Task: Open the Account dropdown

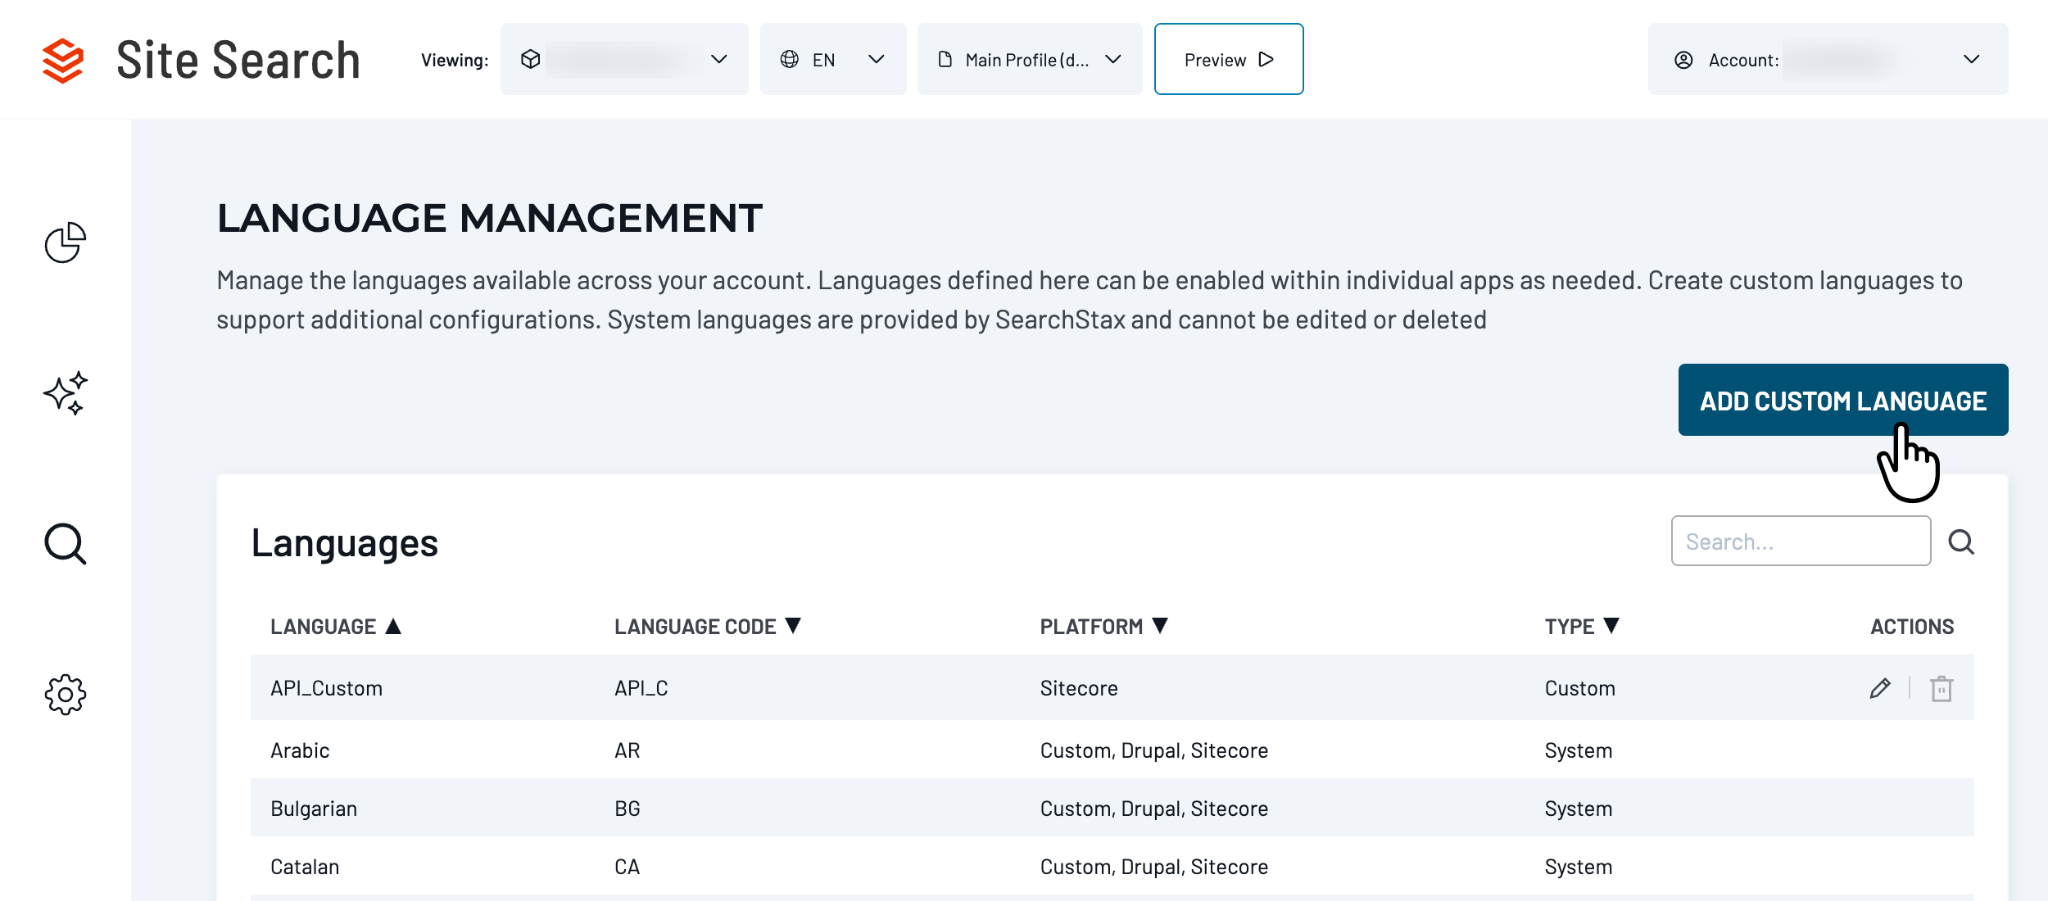Action: point(1827,59)
